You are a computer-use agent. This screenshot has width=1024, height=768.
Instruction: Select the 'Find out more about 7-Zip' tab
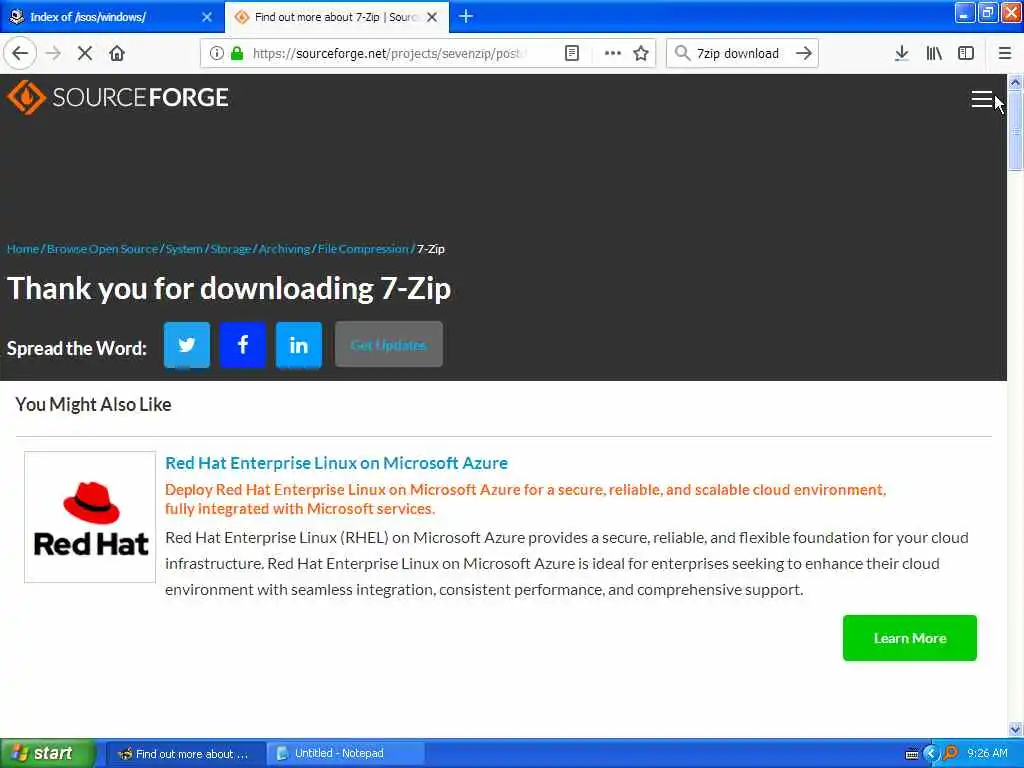(337, 17)
